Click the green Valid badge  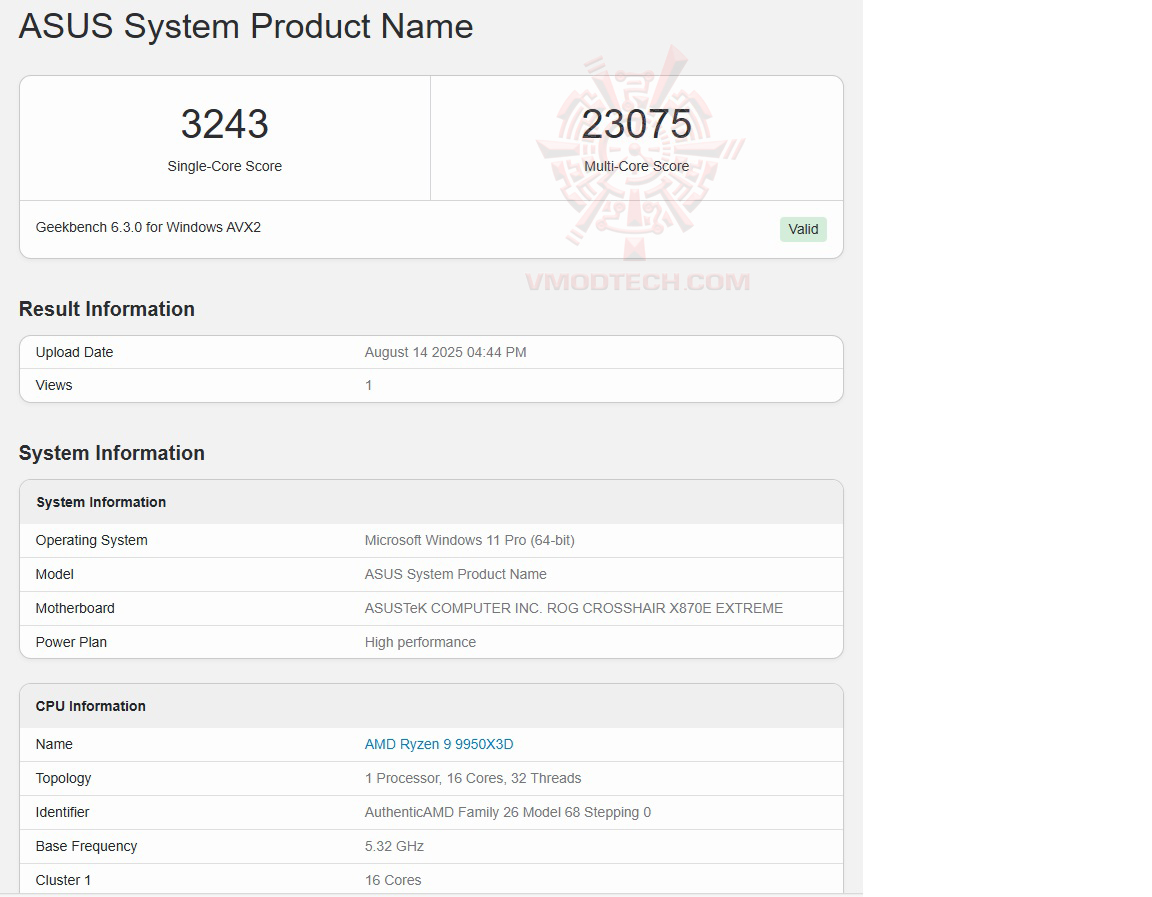pos(803,229)
